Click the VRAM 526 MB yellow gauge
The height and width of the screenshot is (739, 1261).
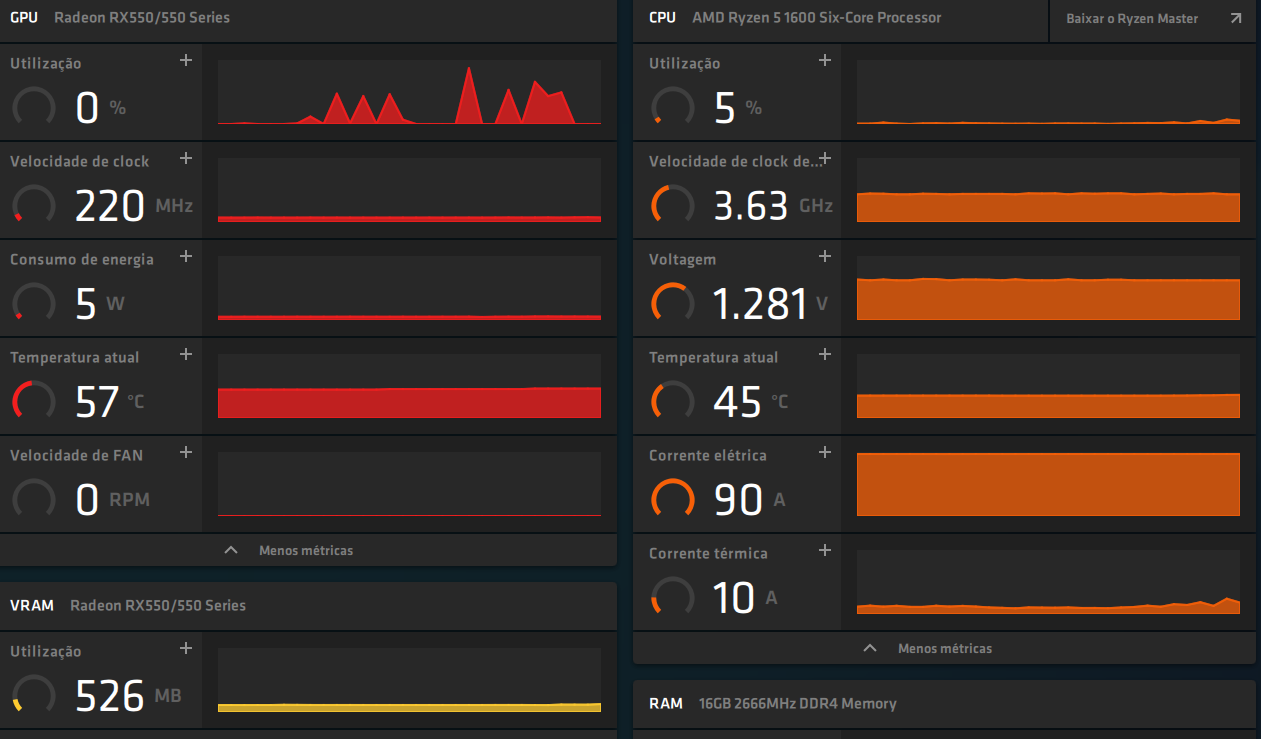[x=34, y=695]
